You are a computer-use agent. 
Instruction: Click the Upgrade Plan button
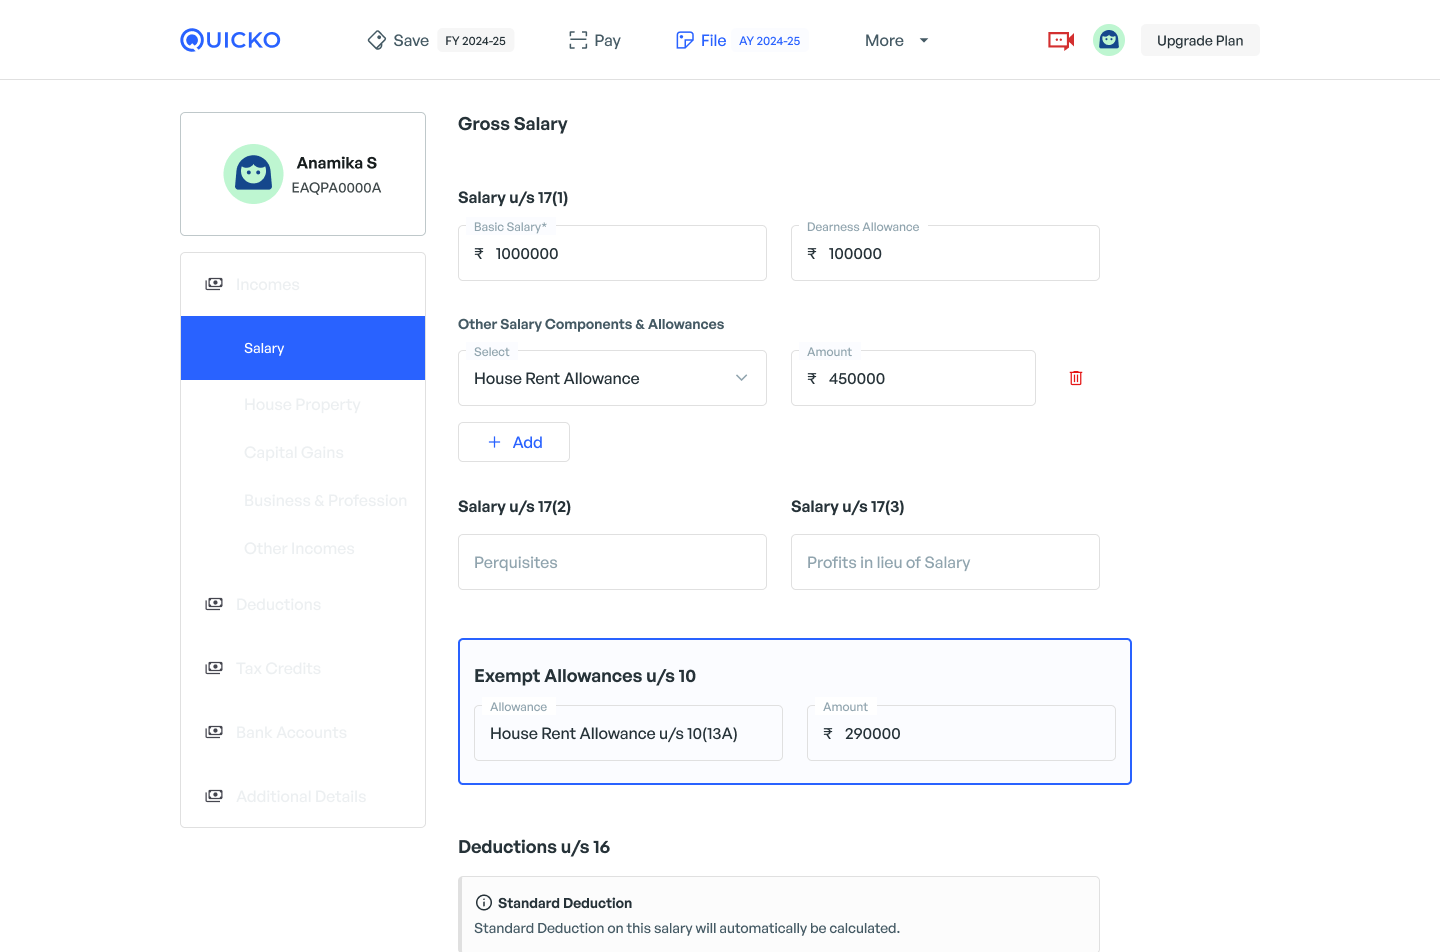(1200, 40)
